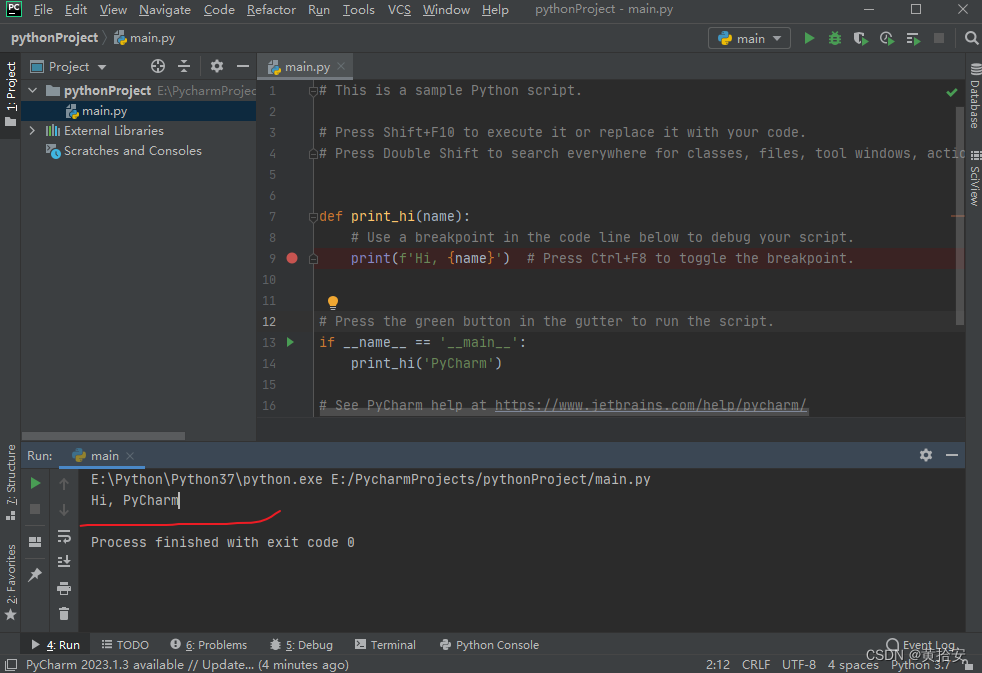Open the Refactor menu
The image size is (982, 673).
coord(271,10)
